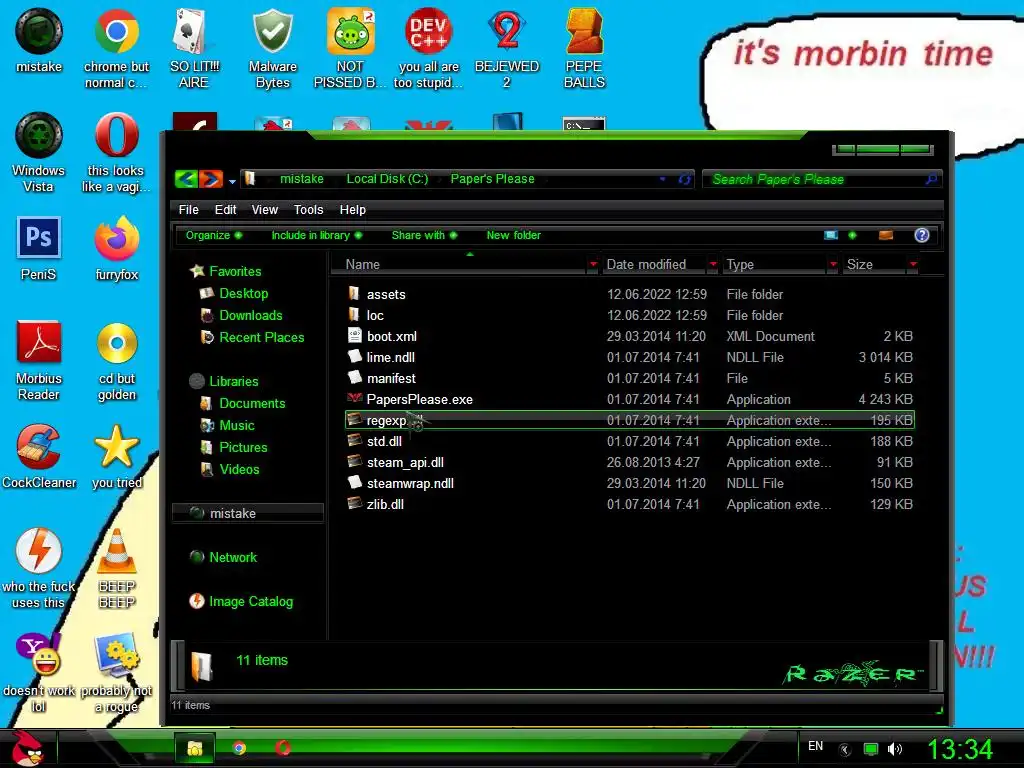Open the address bar previous locations dropdown
This screenshot has width=1024, height=768.
pyautogui.click(x=663, y=179)
